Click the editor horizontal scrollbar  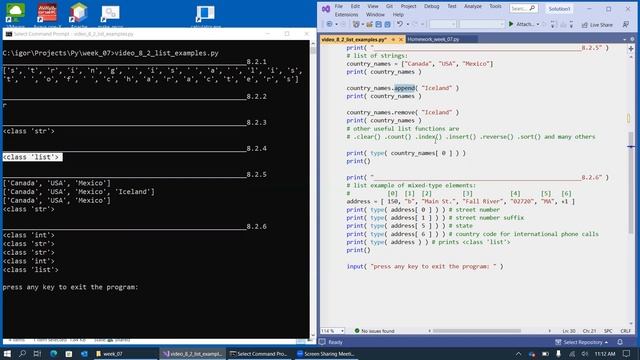tap(477, 331)
